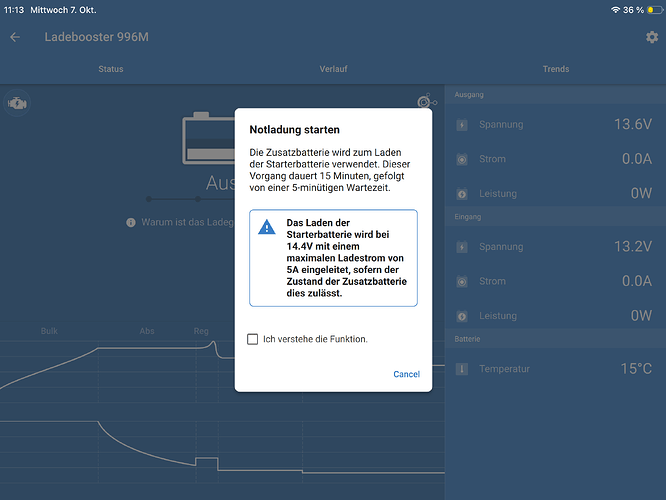This screenshot has height=500, width=666.
Task: Switch to the Trends tab
Action: point(556,69)
